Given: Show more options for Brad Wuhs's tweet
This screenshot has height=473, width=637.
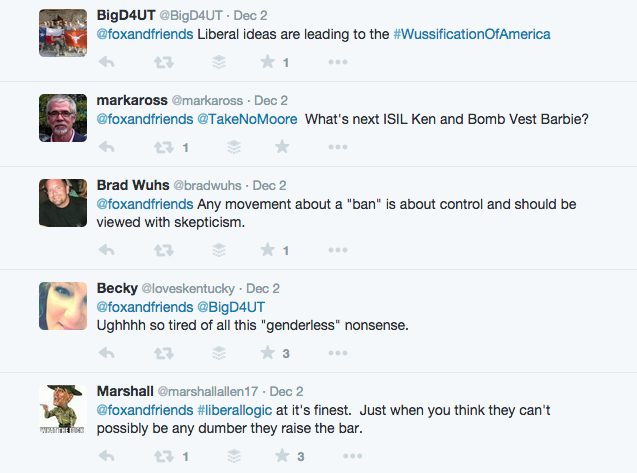Looking at the screenshot, I should [338, 250].
